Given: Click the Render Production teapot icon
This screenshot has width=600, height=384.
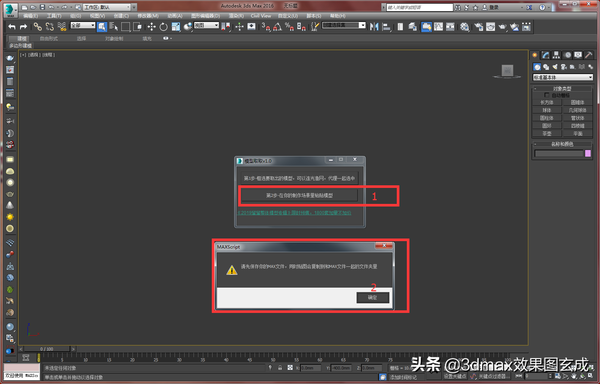Looking at the screenshot, I should pos(502,27).
